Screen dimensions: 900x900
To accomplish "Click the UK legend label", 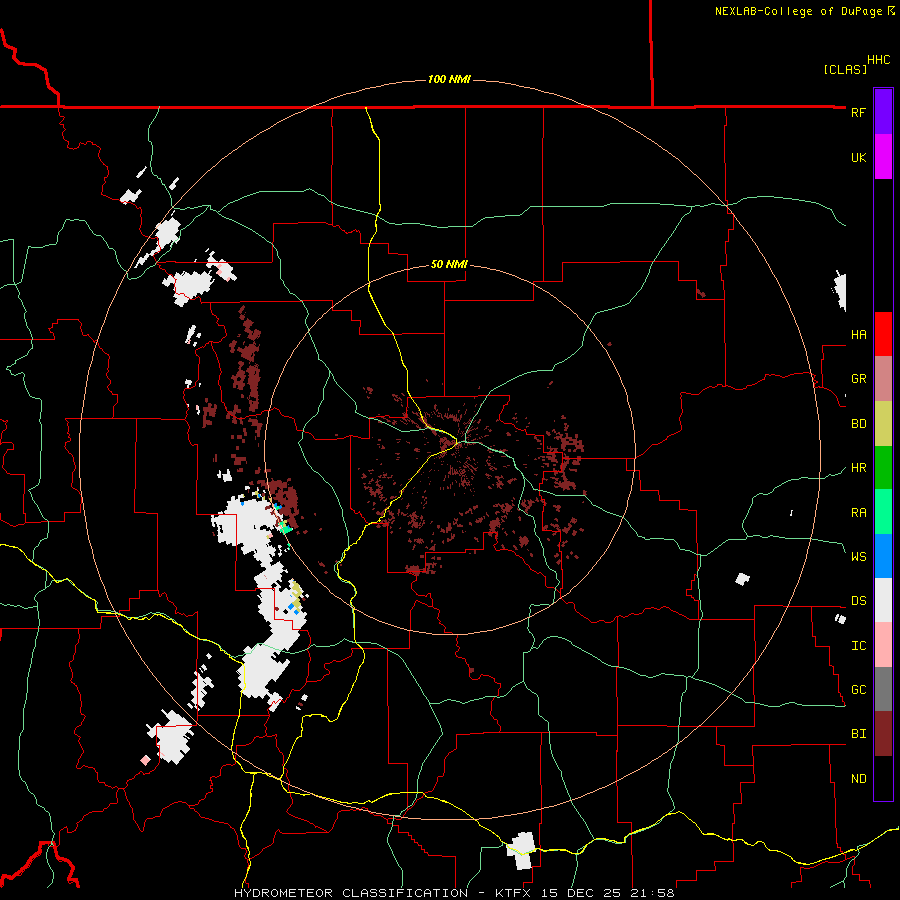I will [x=858, y=157].
